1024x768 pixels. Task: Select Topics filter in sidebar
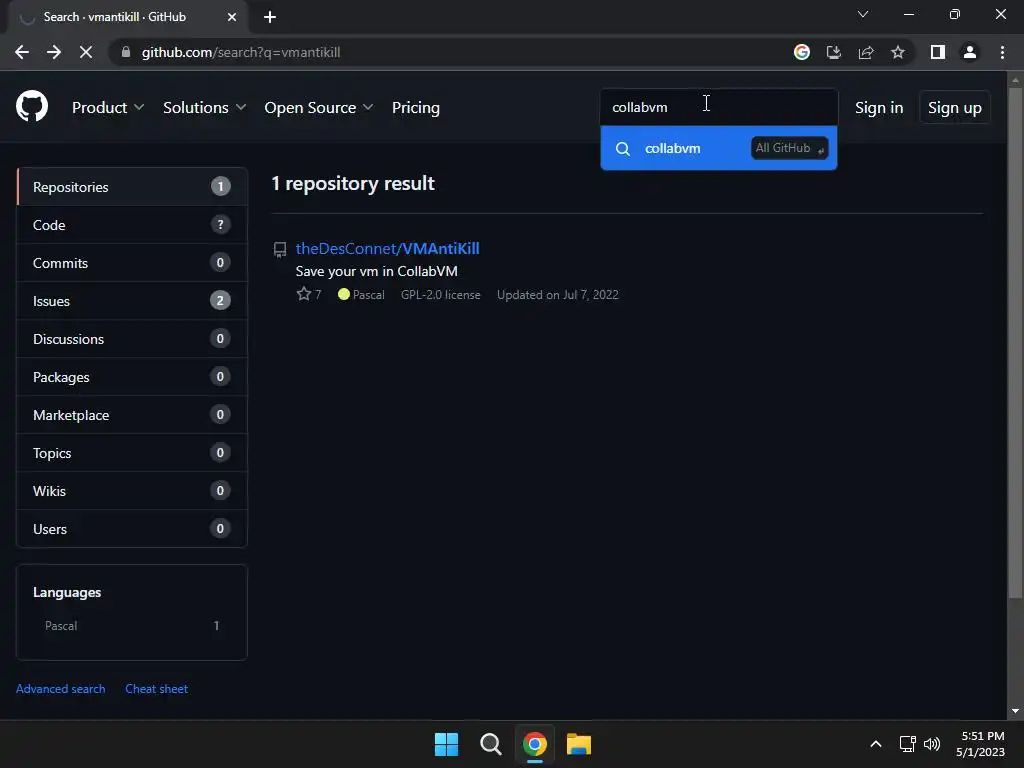[132, 453]
